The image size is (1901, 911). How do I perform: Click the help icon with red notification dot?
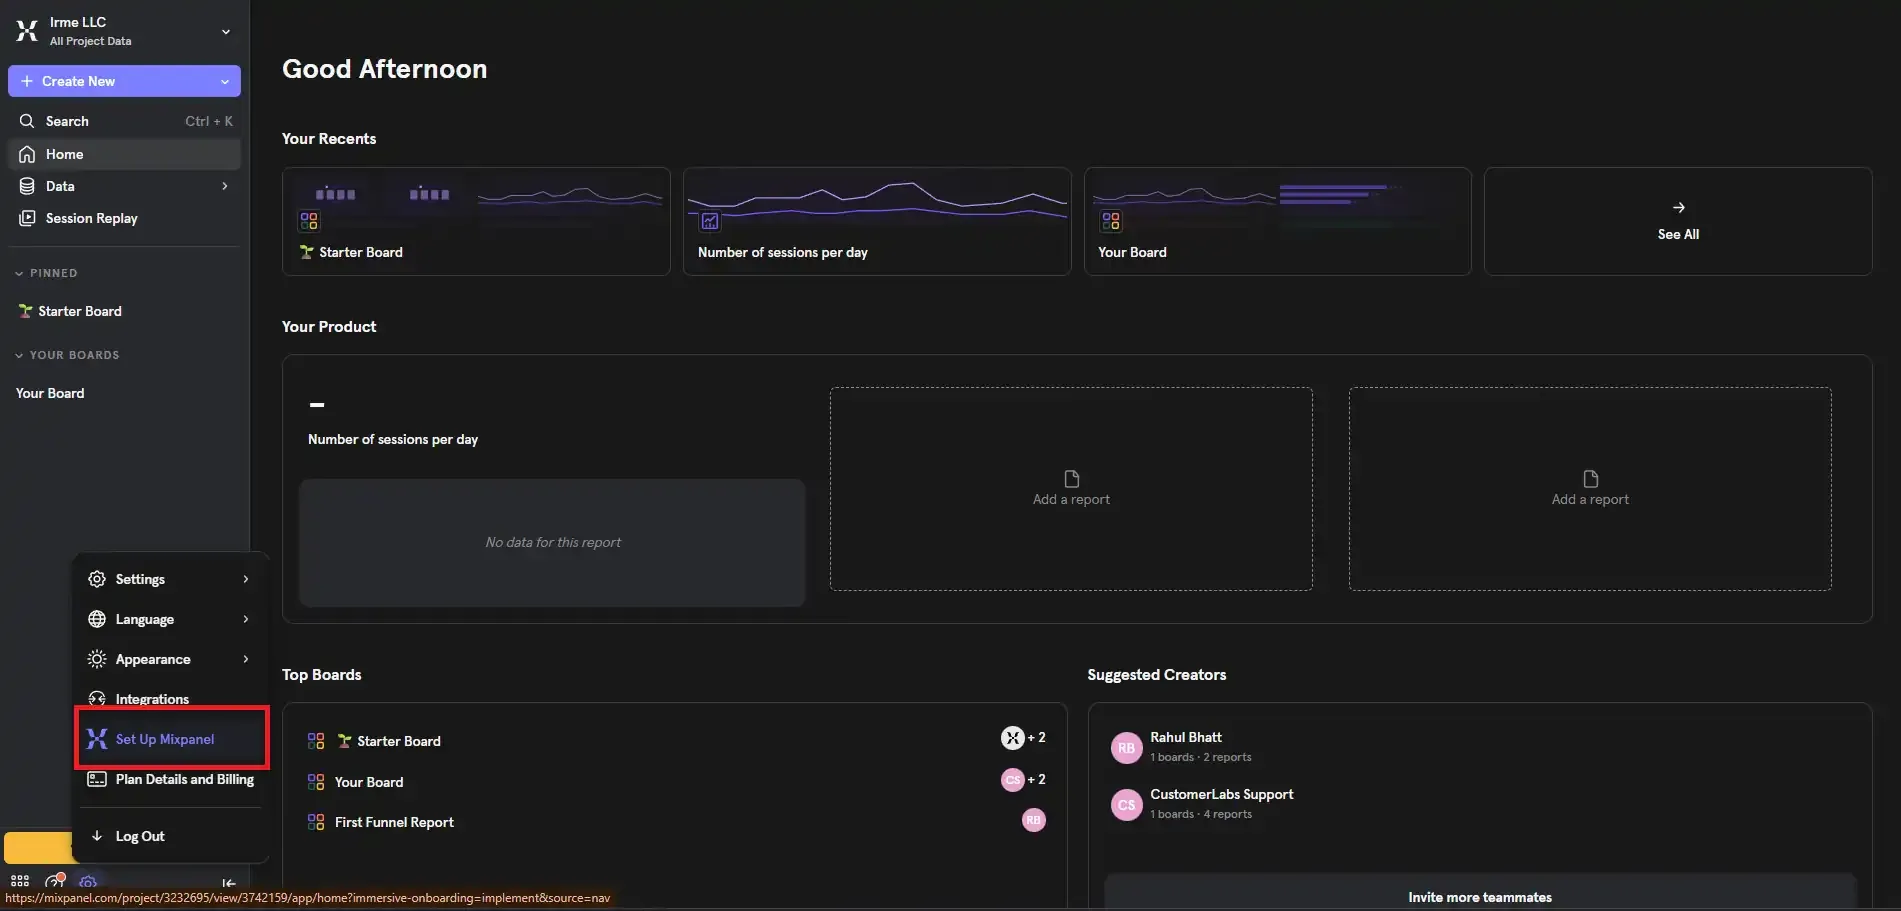[x=55, y=882]
